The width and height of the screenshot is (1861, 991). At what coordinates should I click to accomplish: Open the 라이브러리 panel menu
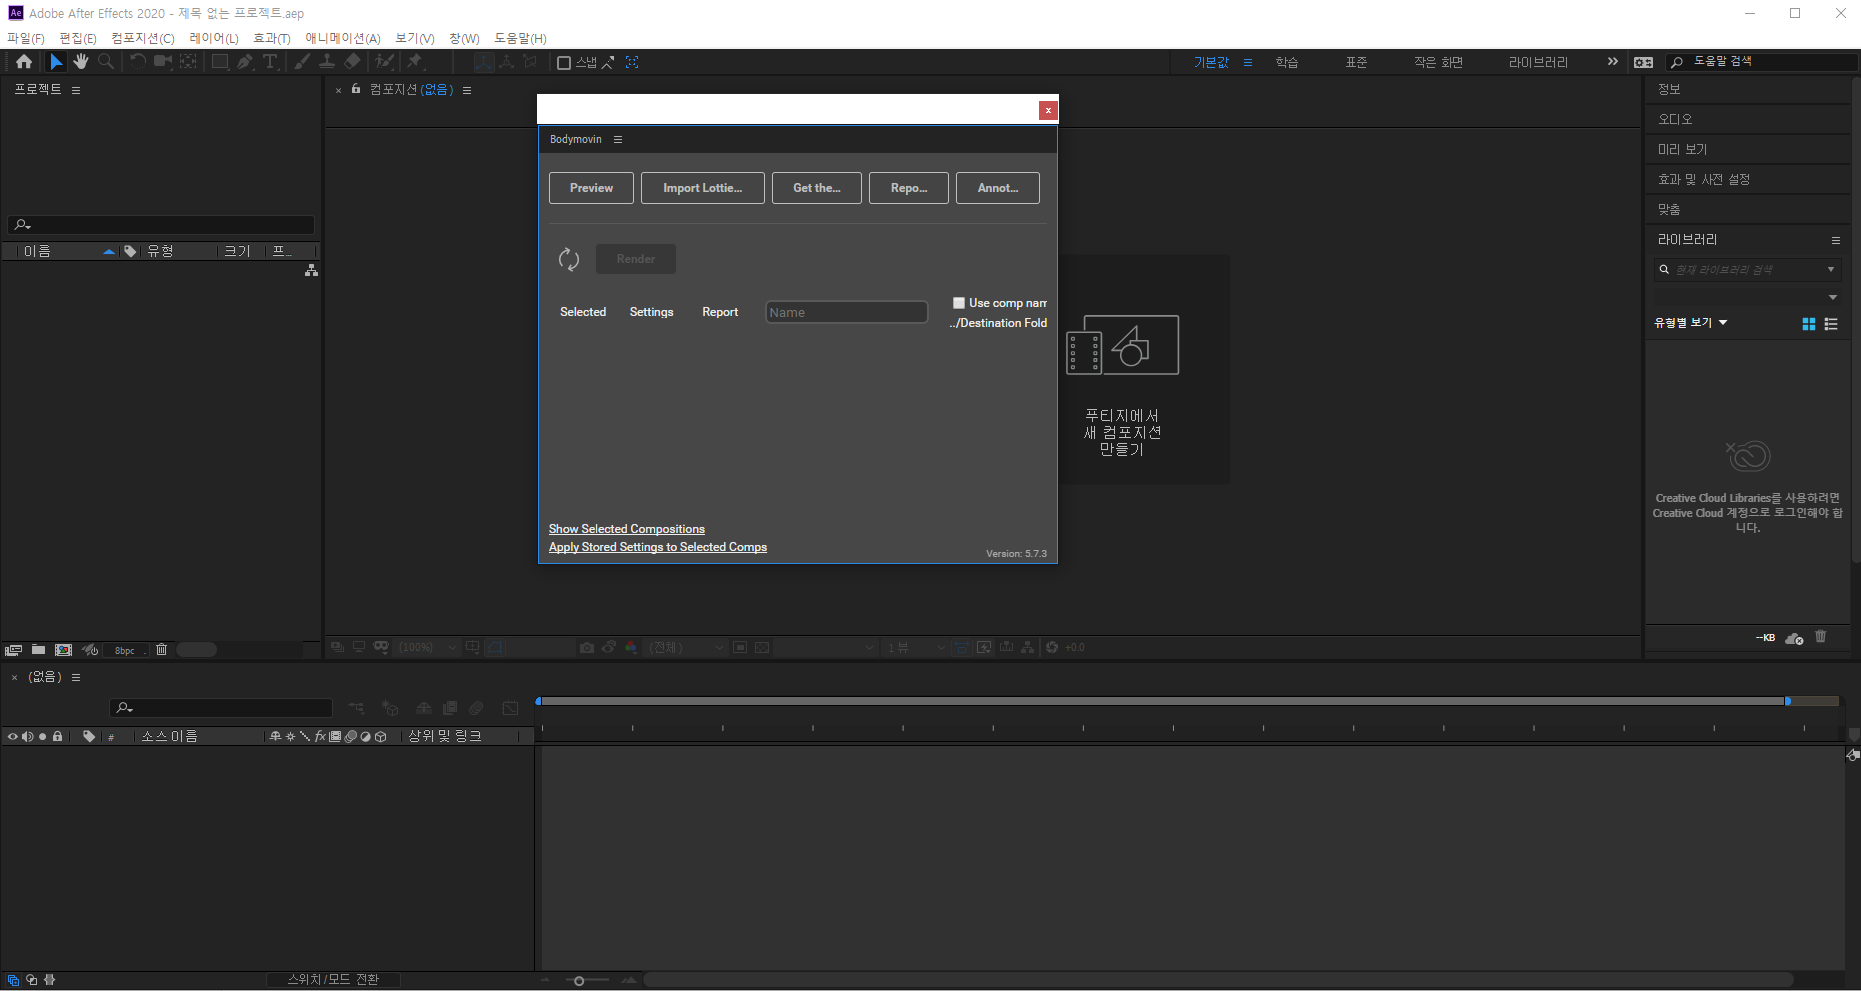pyautogui.click(x=1836, y=240)
